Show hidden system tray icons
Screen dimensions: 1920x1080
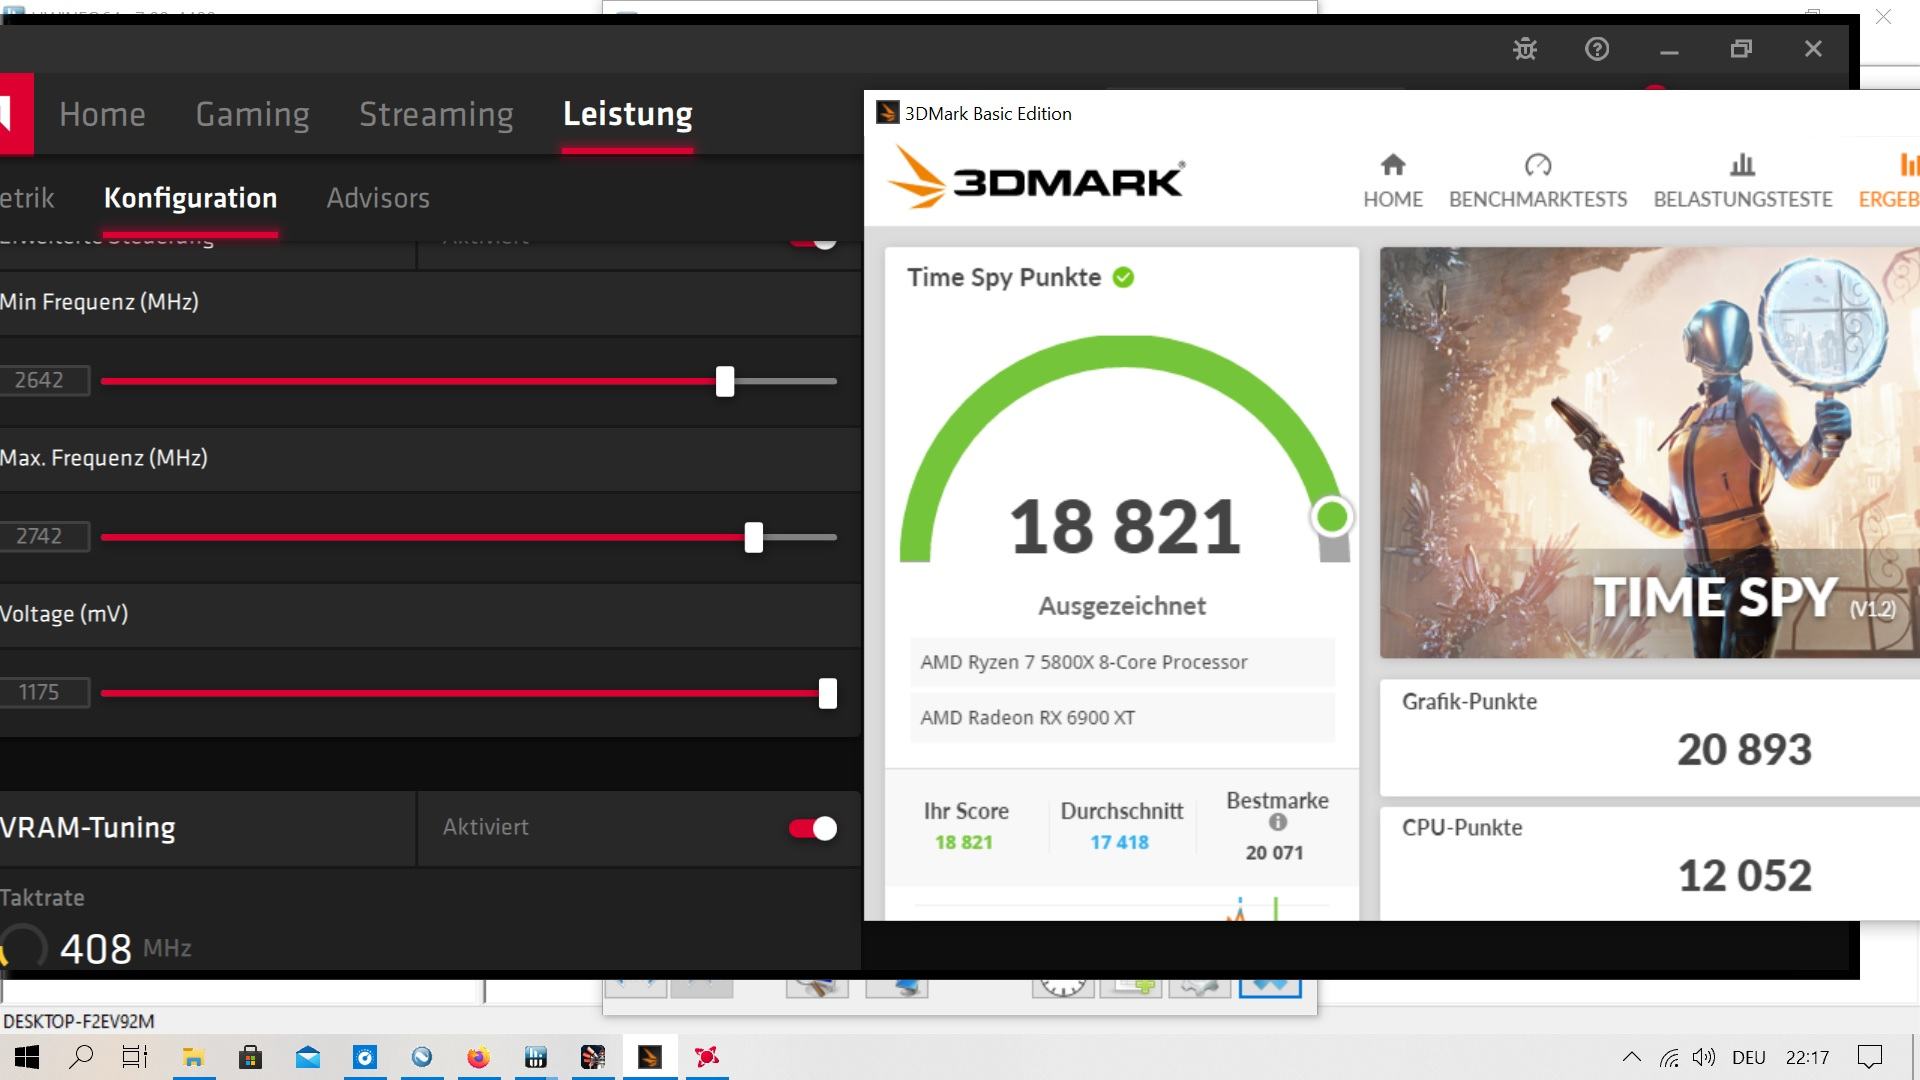1631,1057
